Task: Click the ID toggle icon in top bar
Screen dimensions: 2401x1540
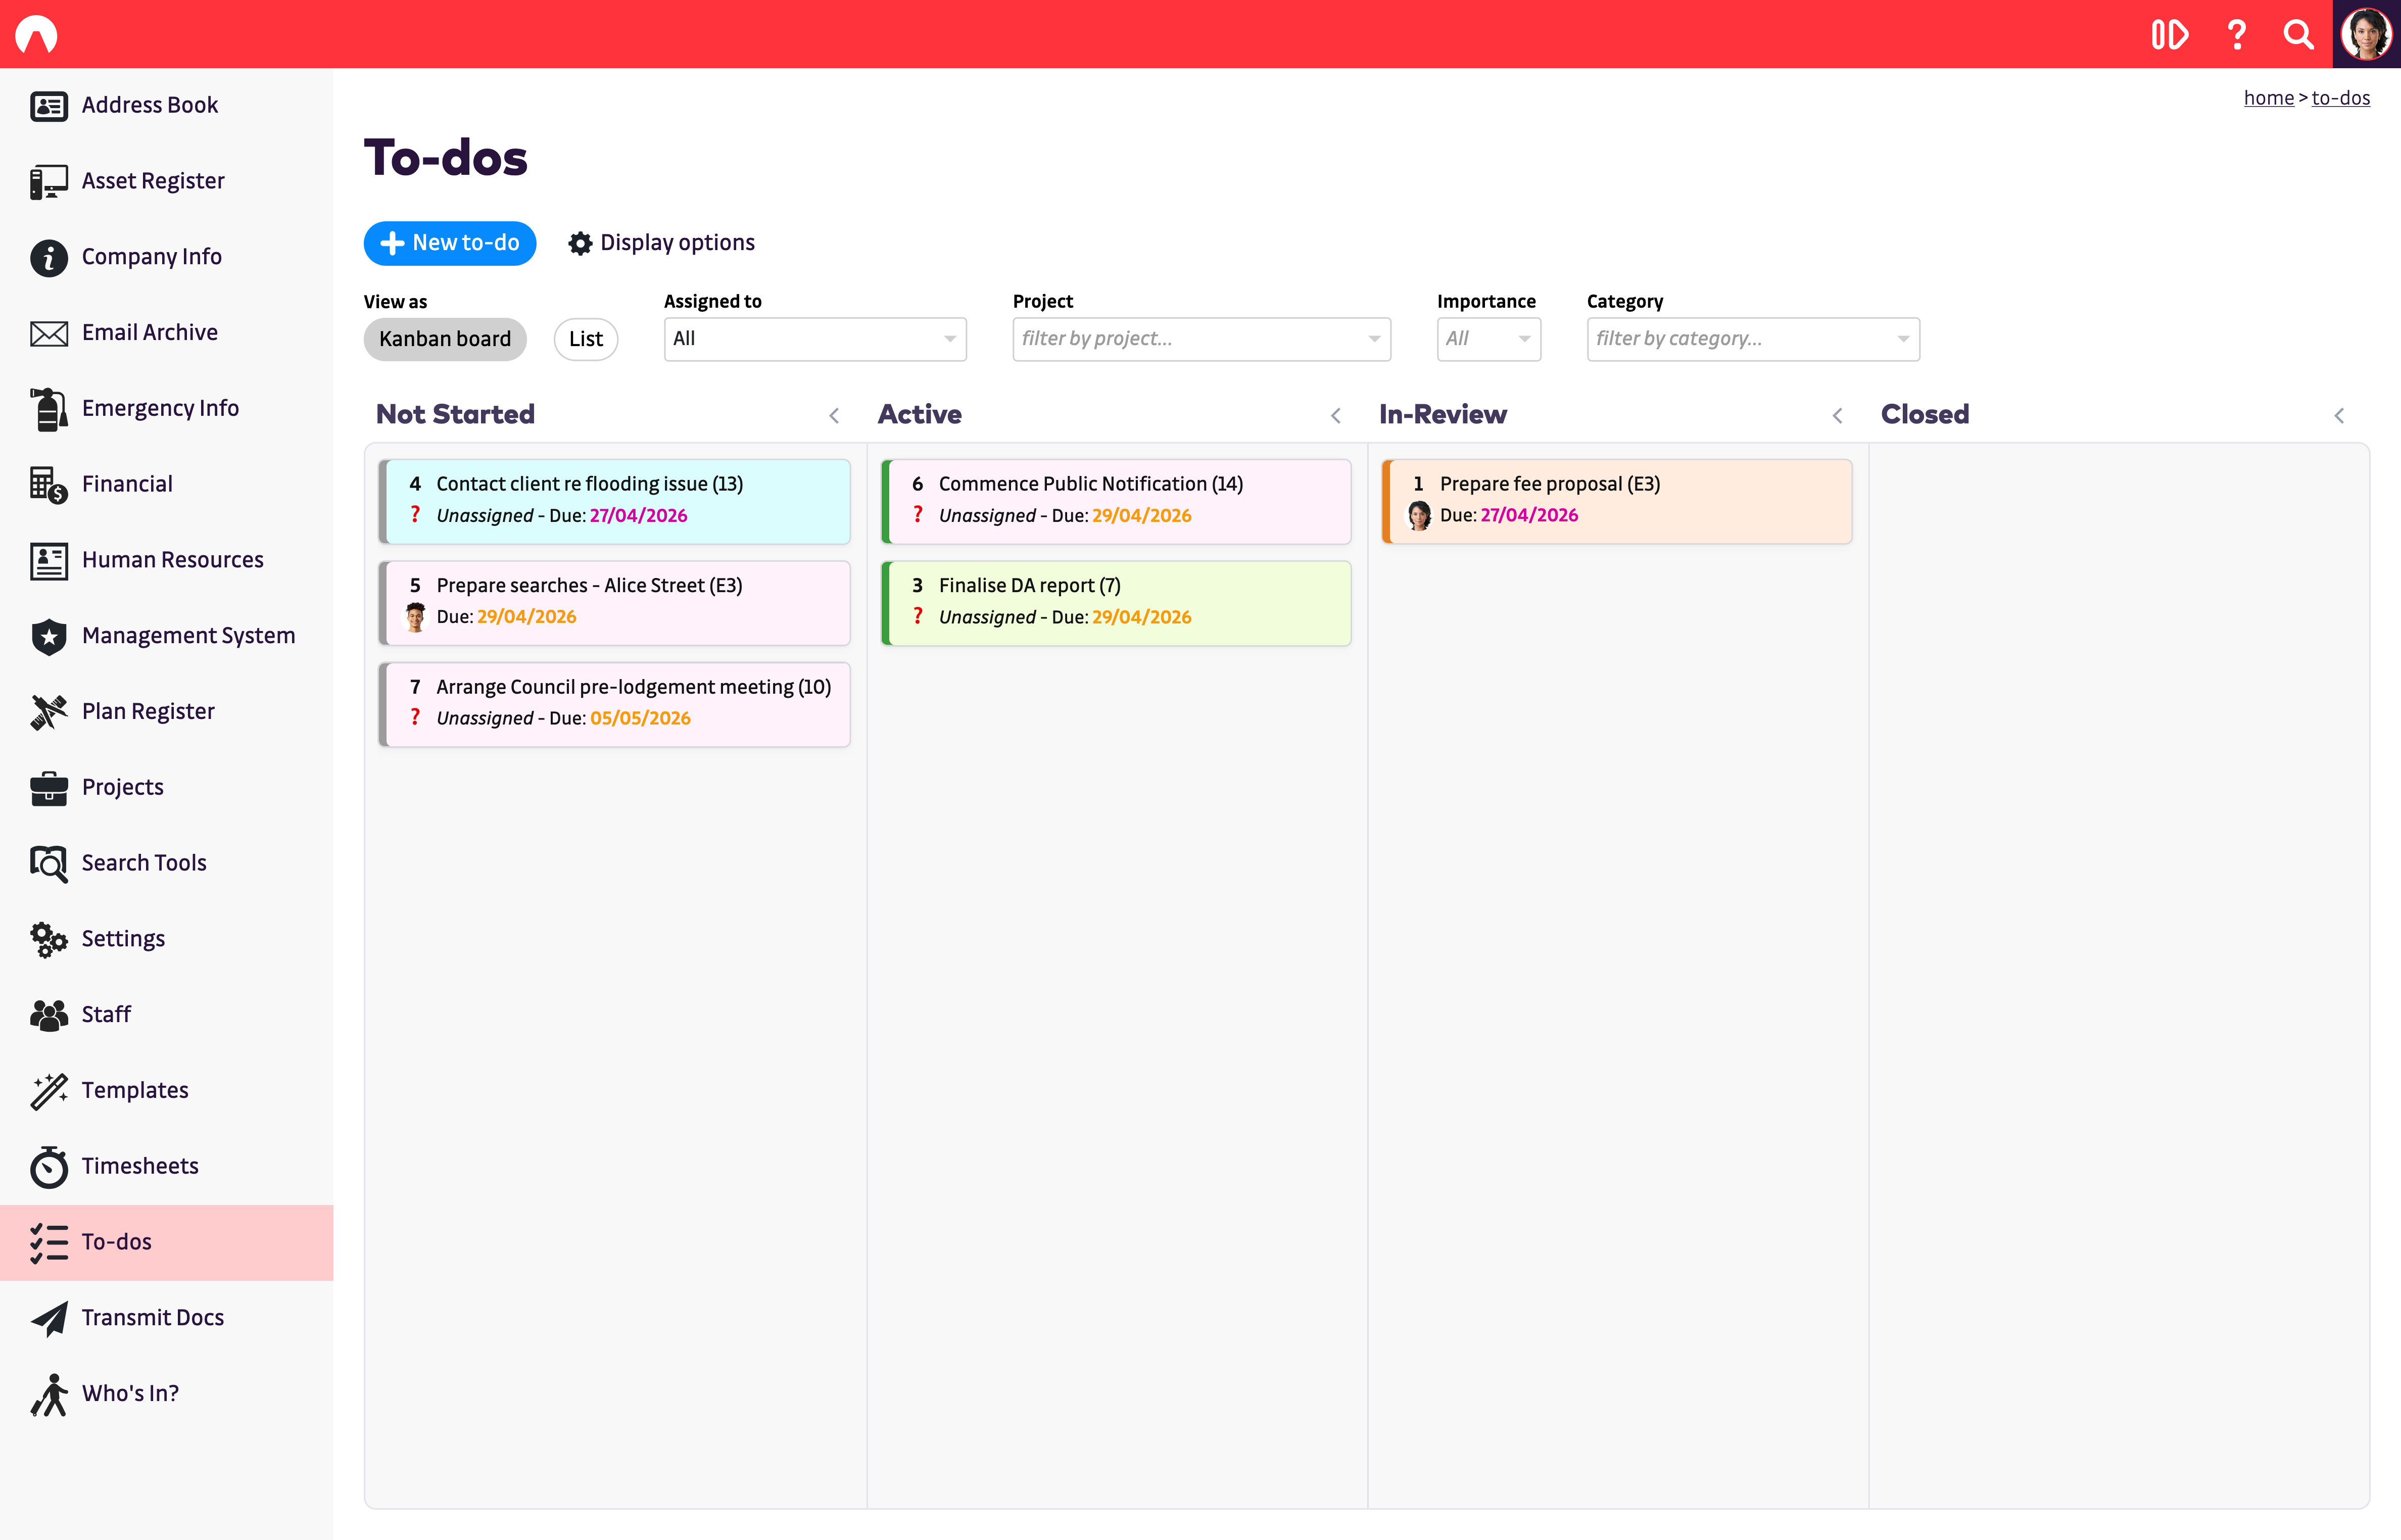Action: point(2169,35)
